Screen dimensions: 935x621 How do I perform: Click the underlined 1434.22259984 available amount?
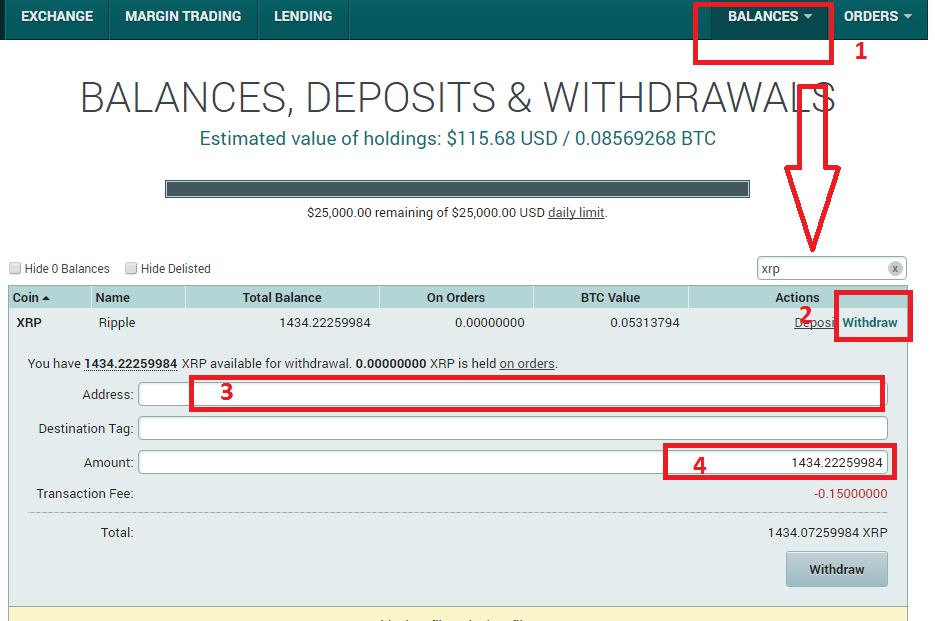(x=131, y=364)
